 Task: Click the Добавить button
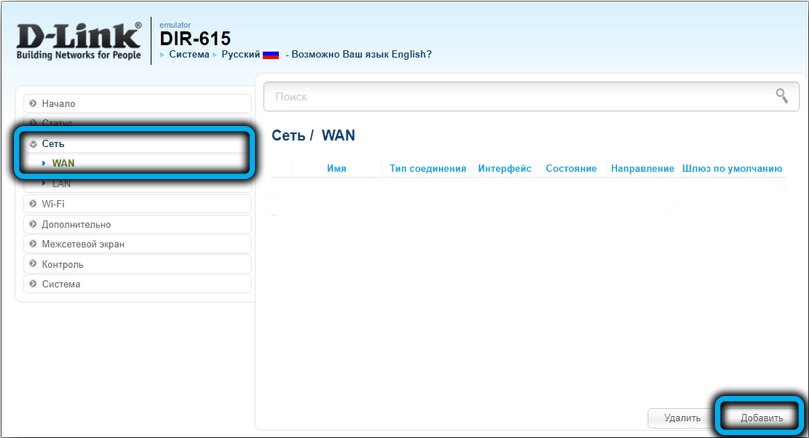761,417
